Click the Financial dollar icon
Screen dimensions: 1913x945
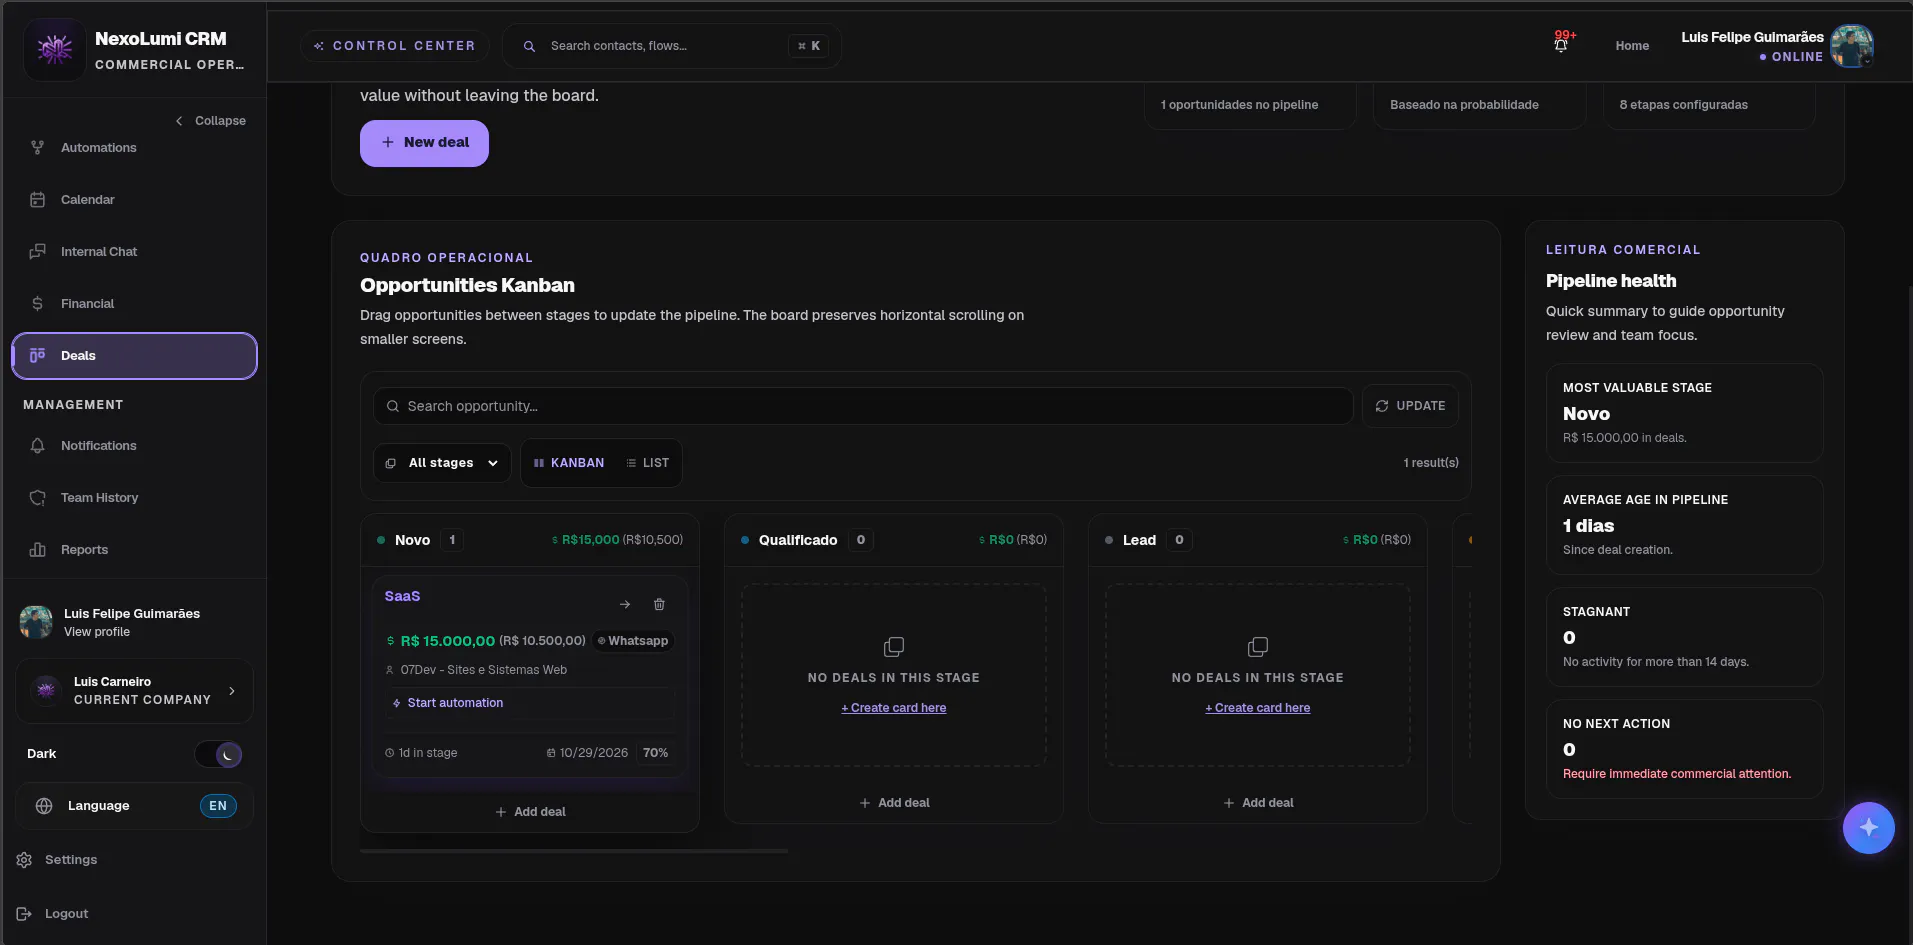37,304
